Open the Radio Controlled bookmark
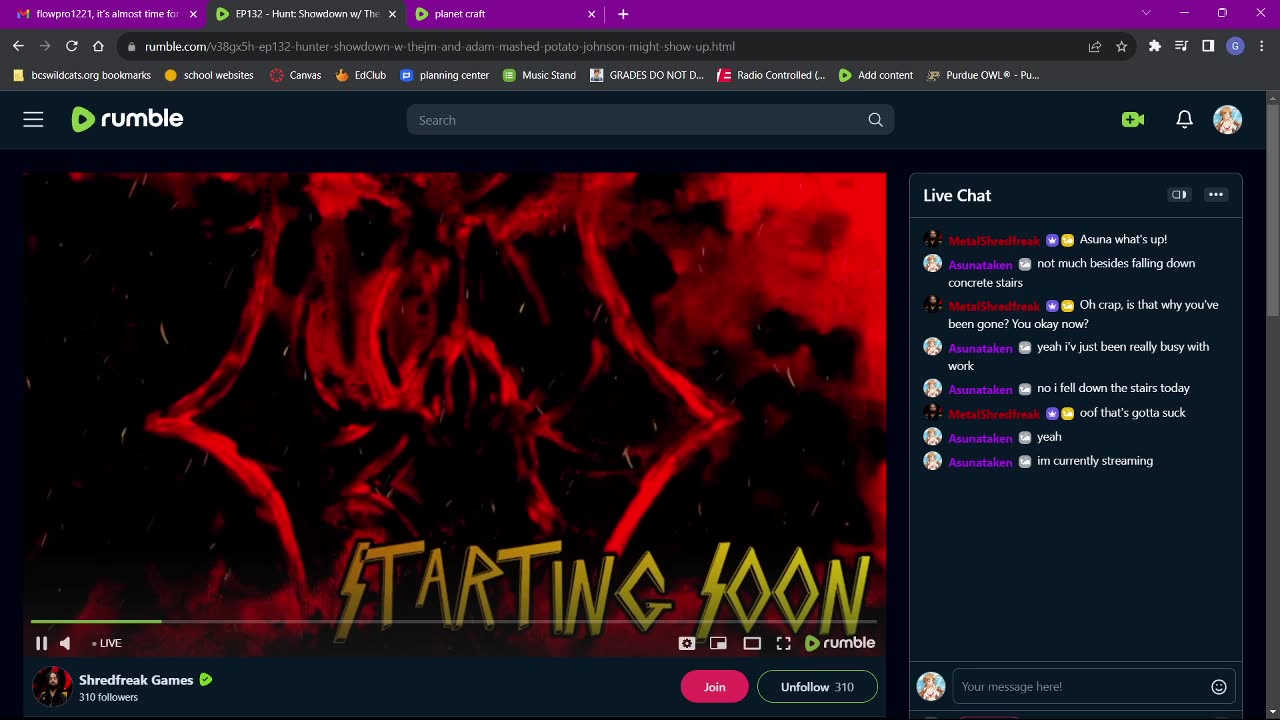This screenshot has width=1280, height=720. [771, 75]
